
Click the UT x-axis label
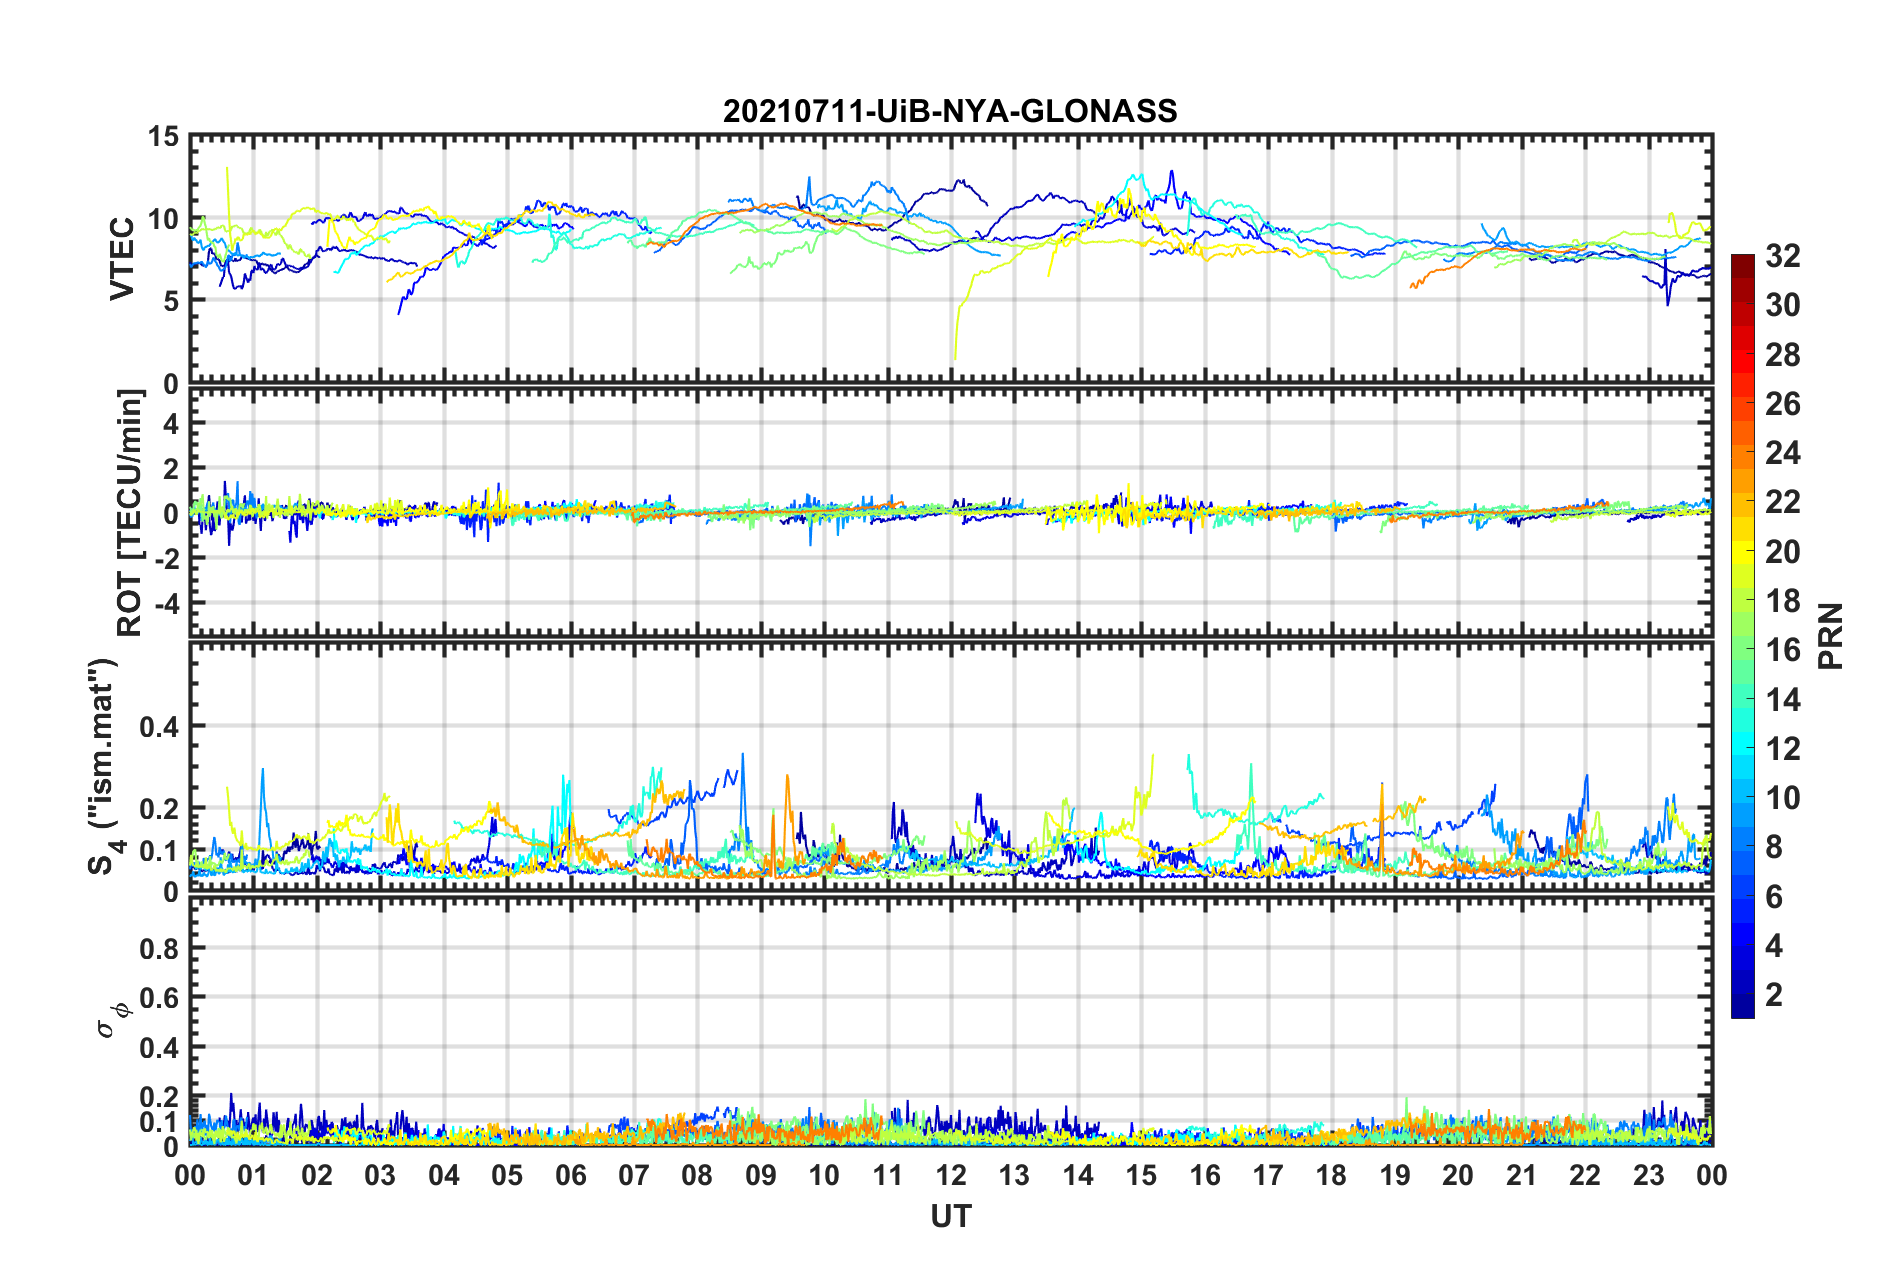[x=950, y=1216]
